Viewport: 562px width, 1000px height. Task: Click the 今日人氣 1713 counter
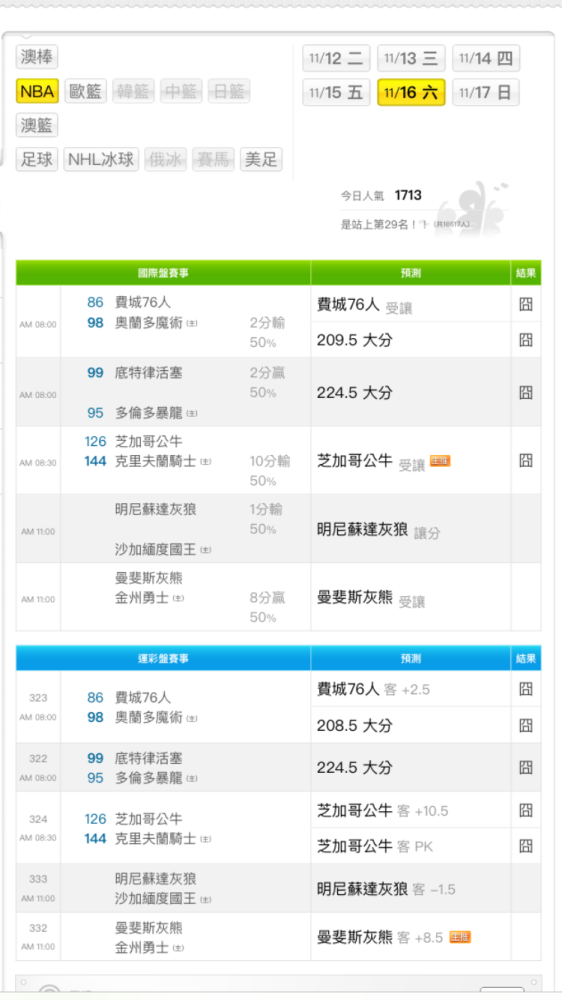381,195
